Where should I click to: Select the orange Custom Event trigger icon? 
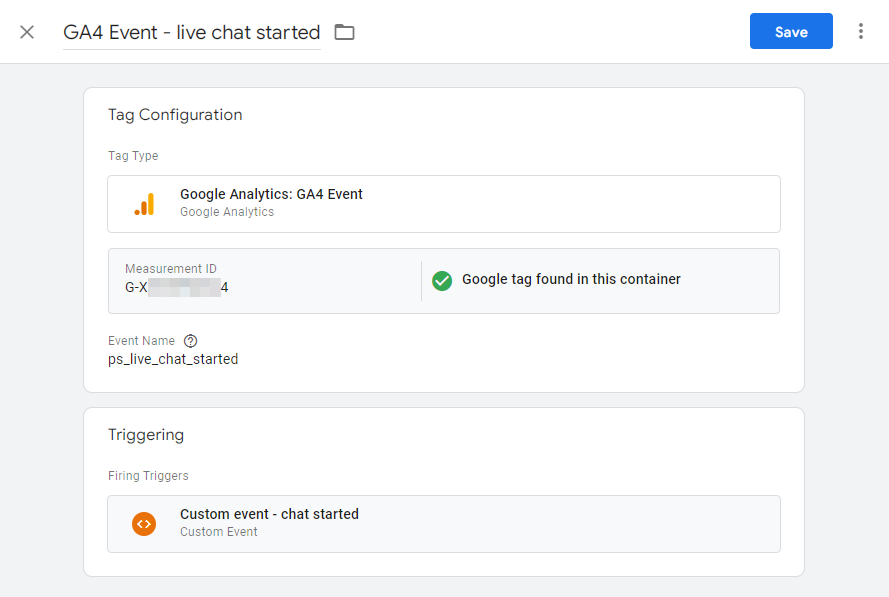pyautogui.click(x=144, y=523)
